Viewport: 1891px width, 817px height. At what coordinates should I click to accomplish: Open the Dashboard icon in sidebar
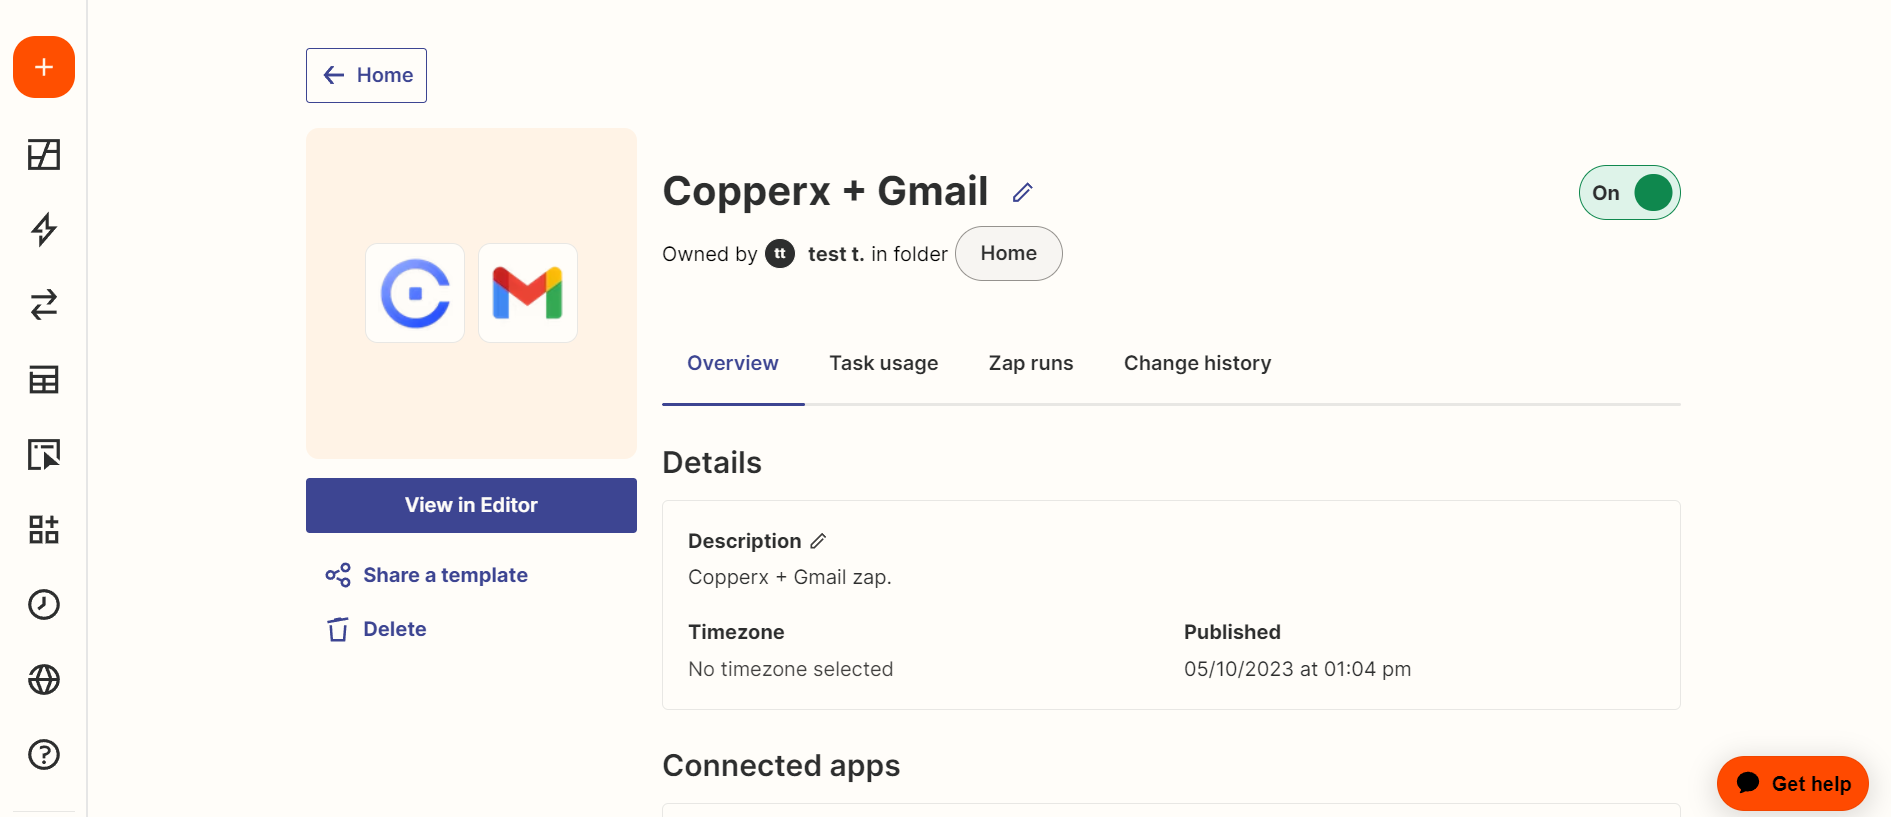[44, 155]
